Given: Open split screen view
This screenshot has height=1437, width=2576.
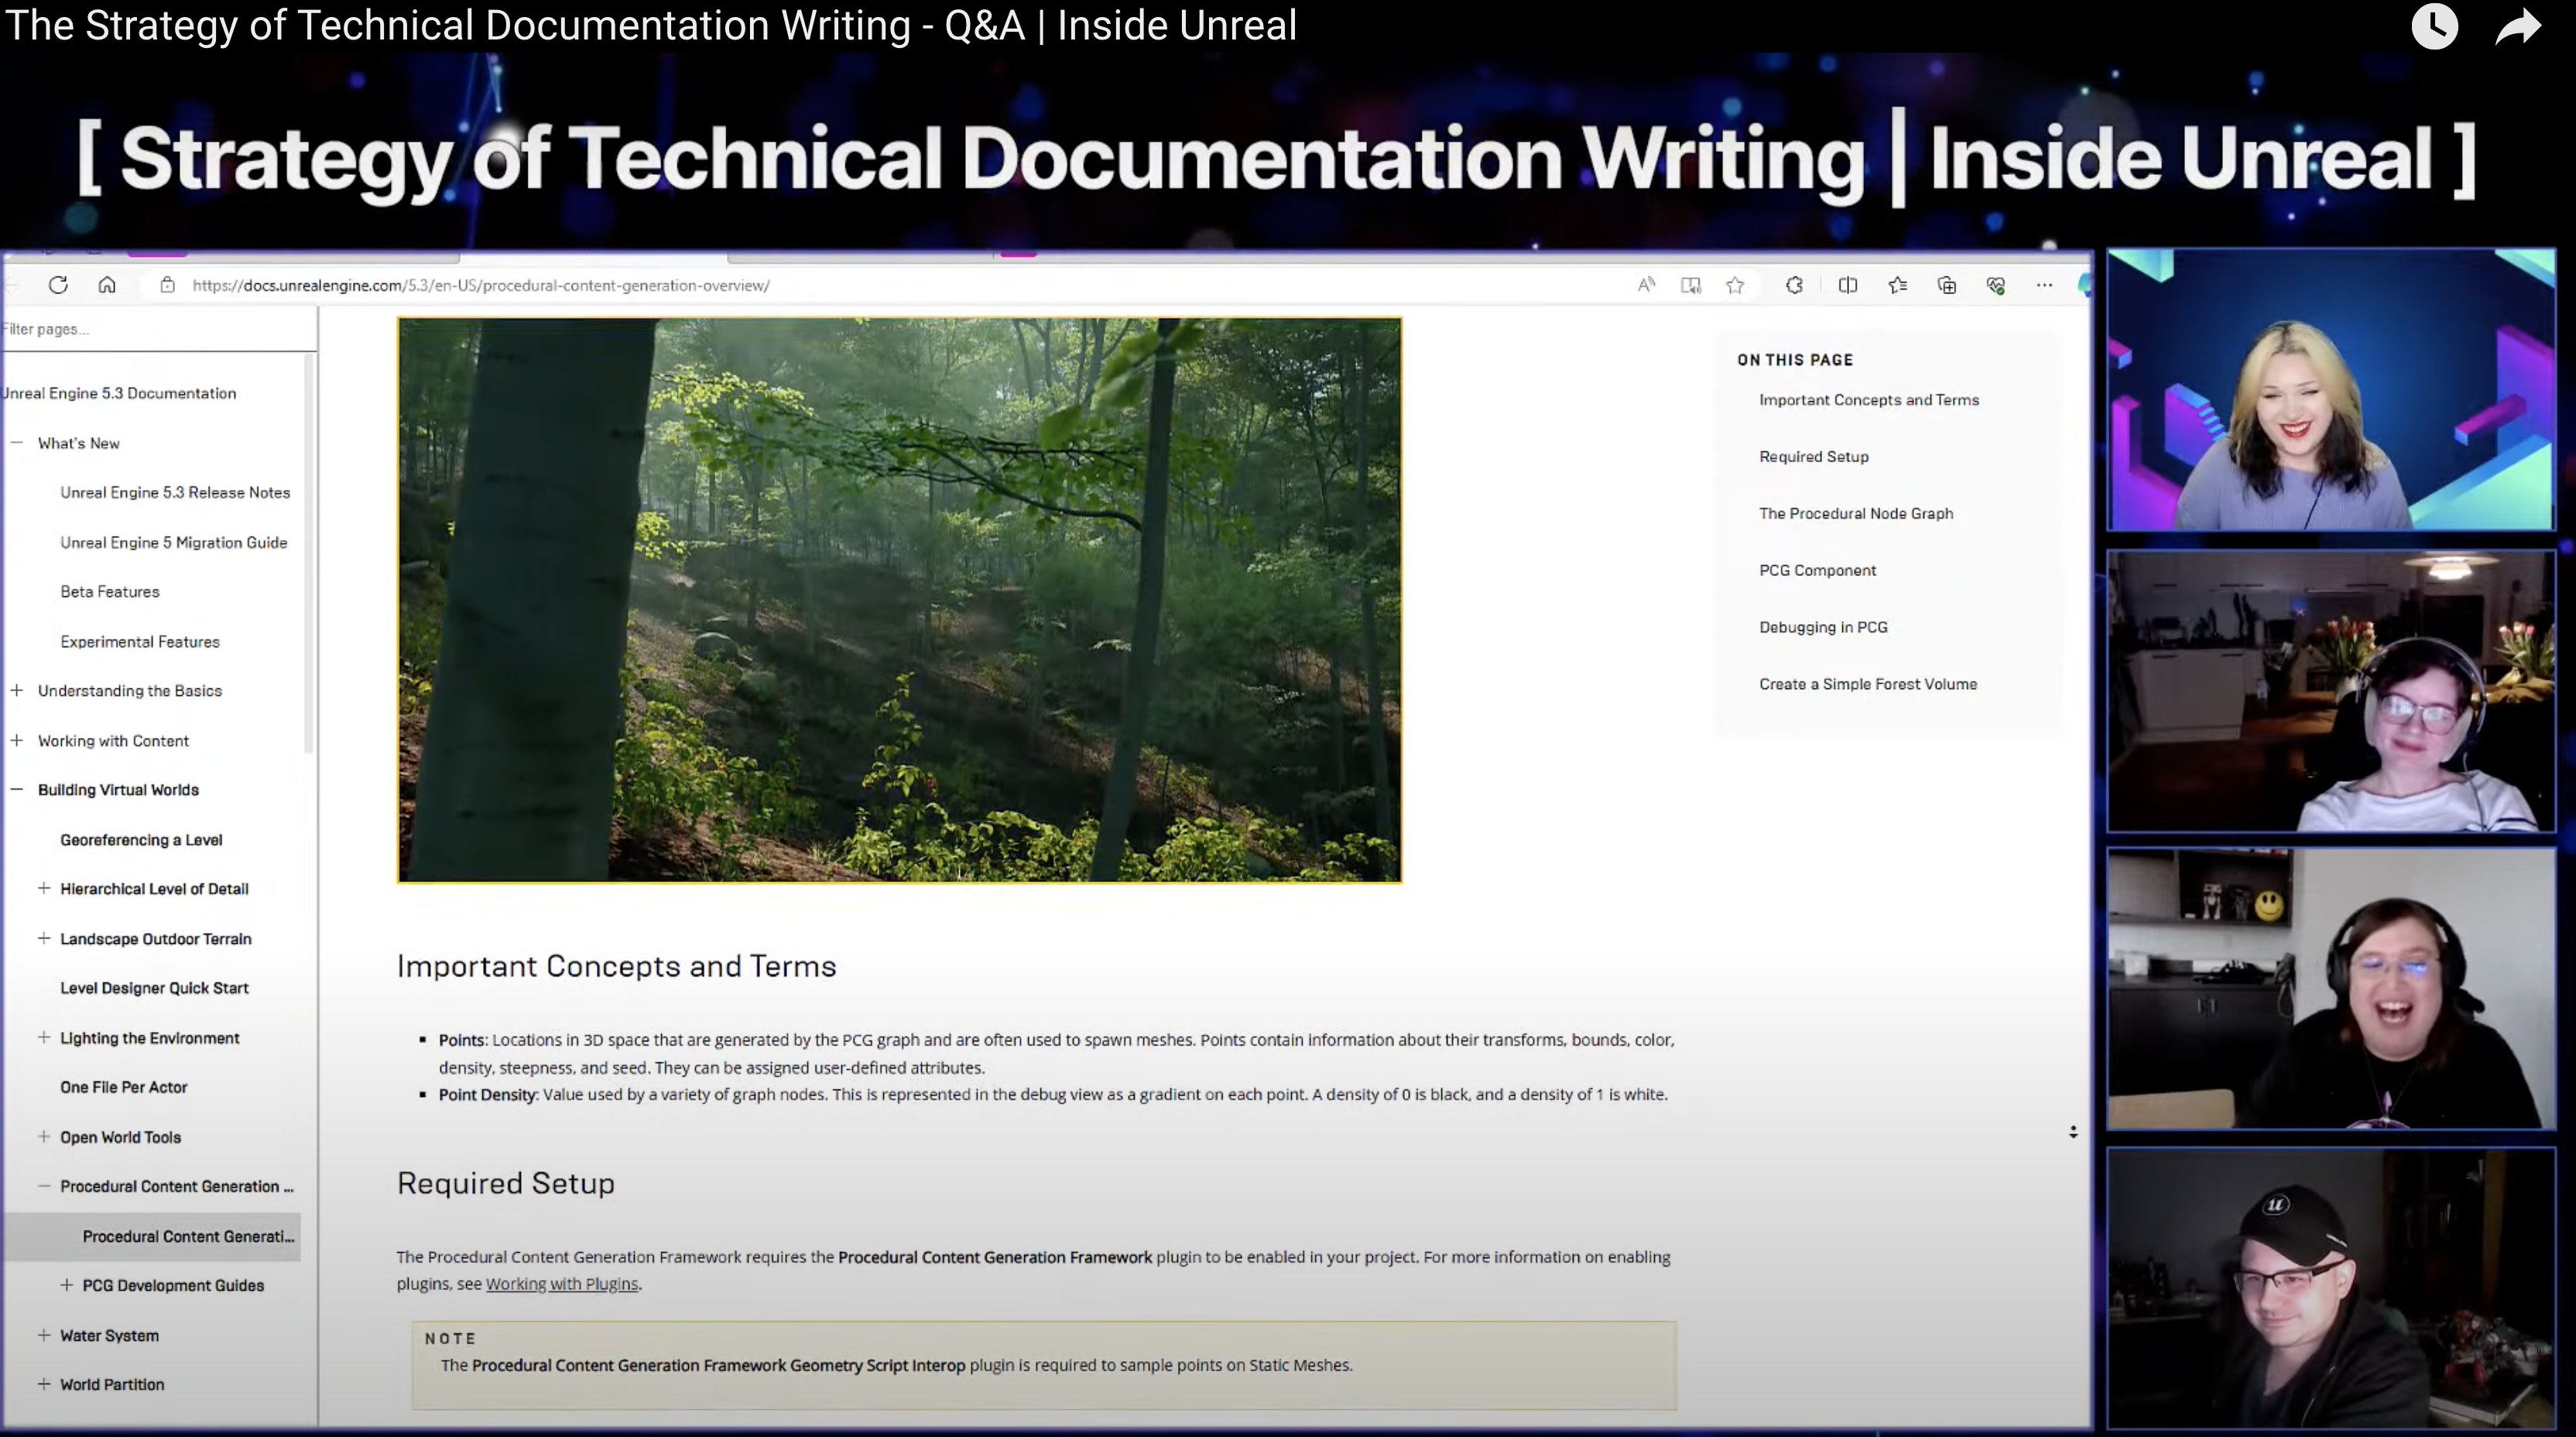Looking at the screenshot, I should click(x=1848, y=285).
